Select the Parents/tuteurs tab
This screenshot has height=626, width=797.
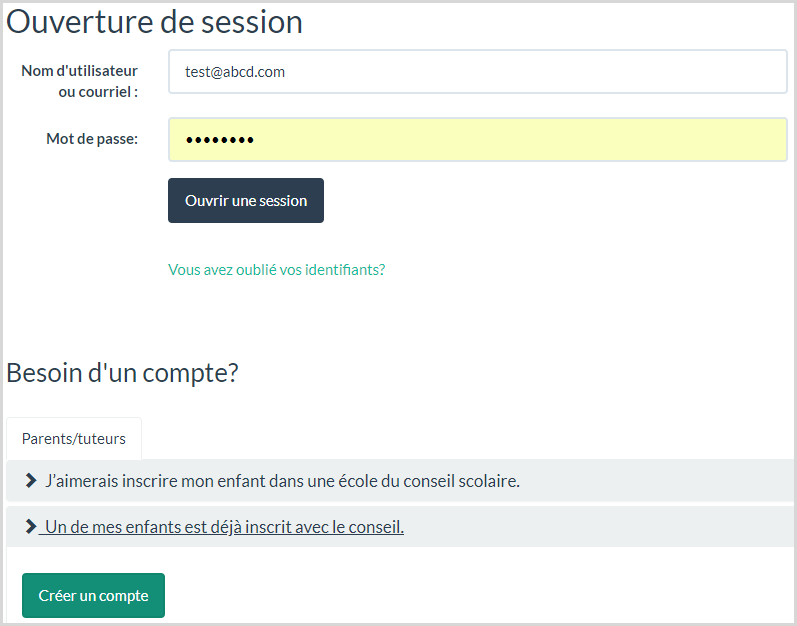[x=74, y=439]
